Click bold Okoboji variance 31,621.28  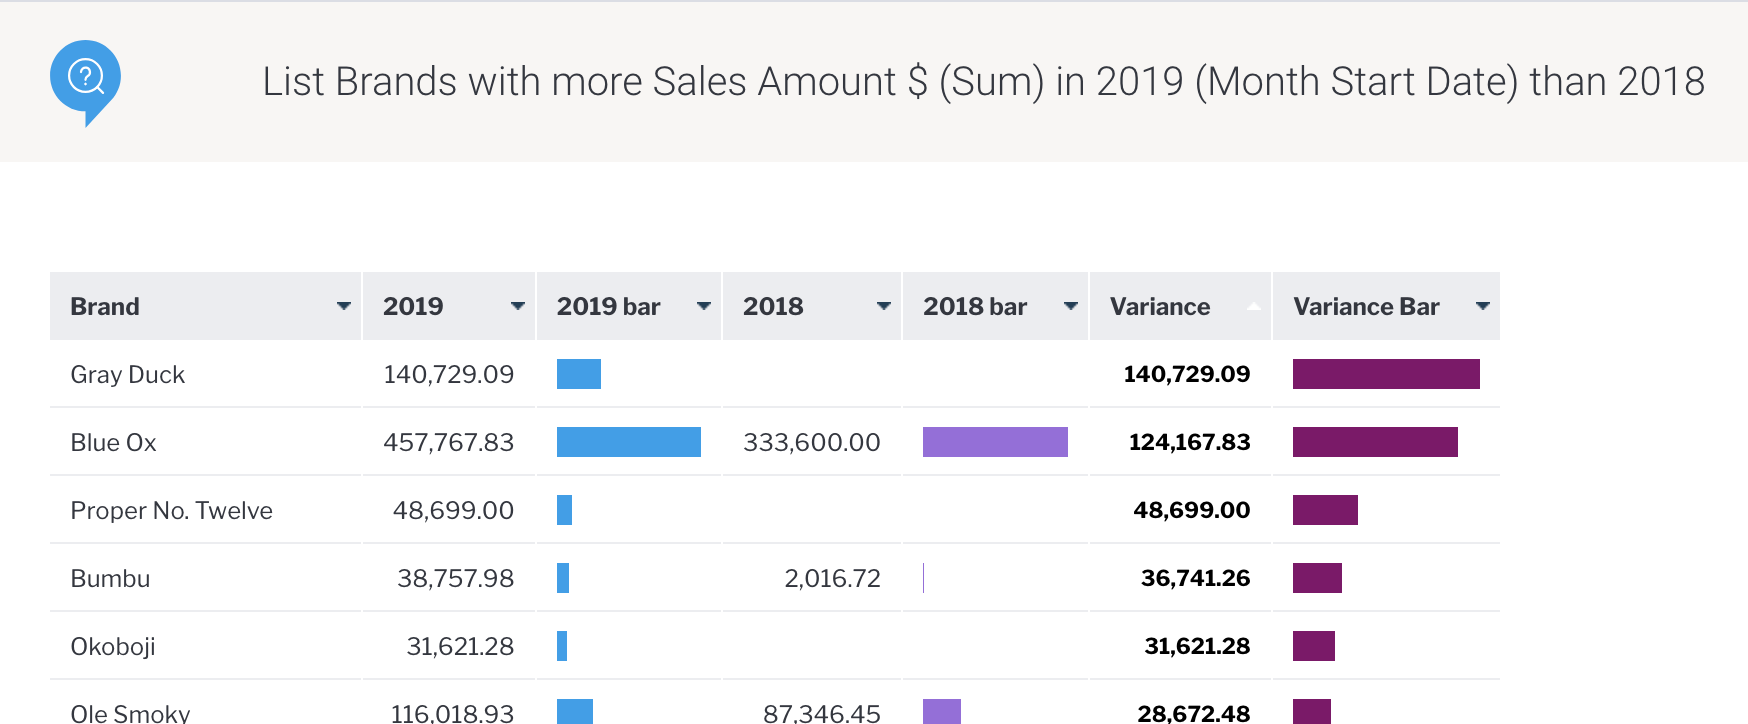click(x=1198, y=647)
